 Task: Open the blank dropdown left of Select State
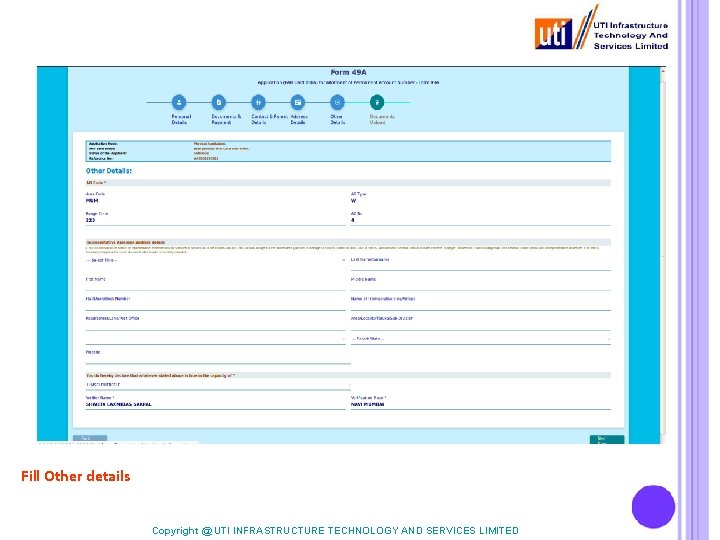[x=215, y=339]
